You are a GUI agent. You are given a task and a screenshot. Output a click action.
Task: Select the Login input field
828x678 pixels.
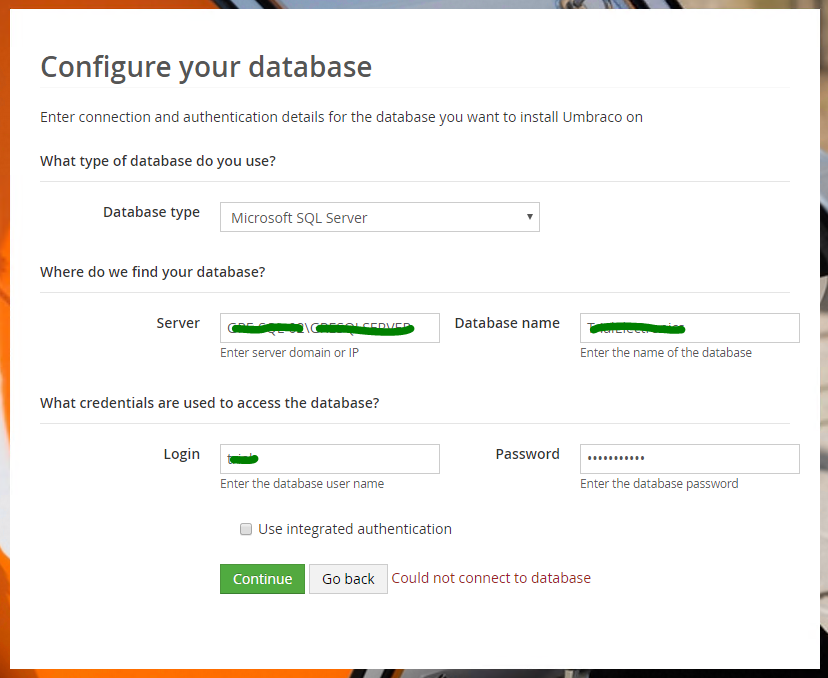[x=329, y=459]
